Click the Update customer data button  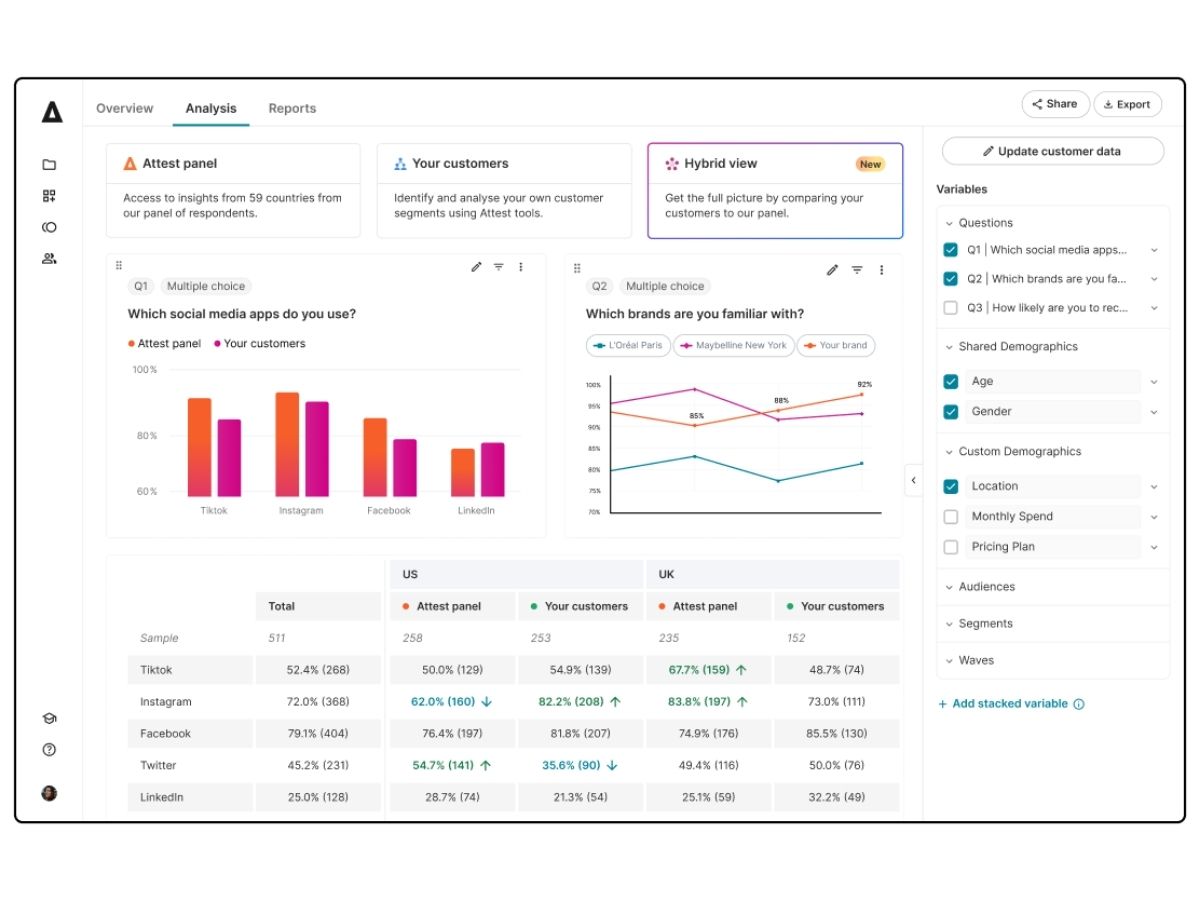1053,151
